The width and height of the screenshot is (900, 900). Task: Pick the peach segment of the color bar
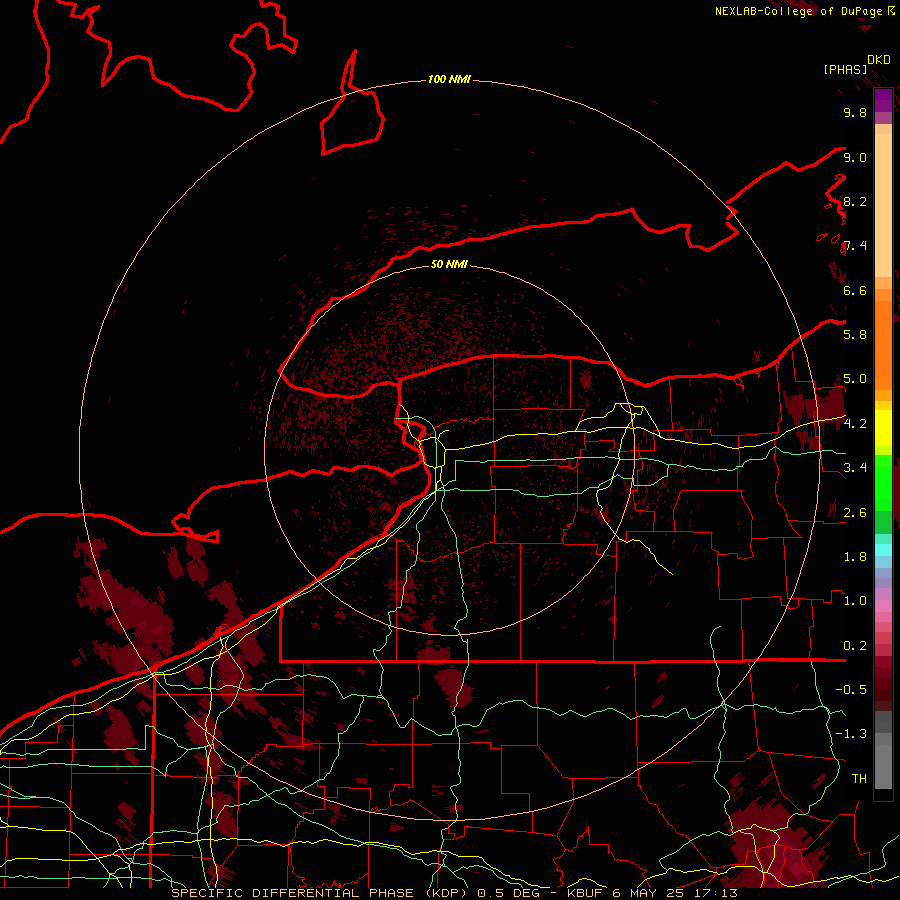pos(883,204)
